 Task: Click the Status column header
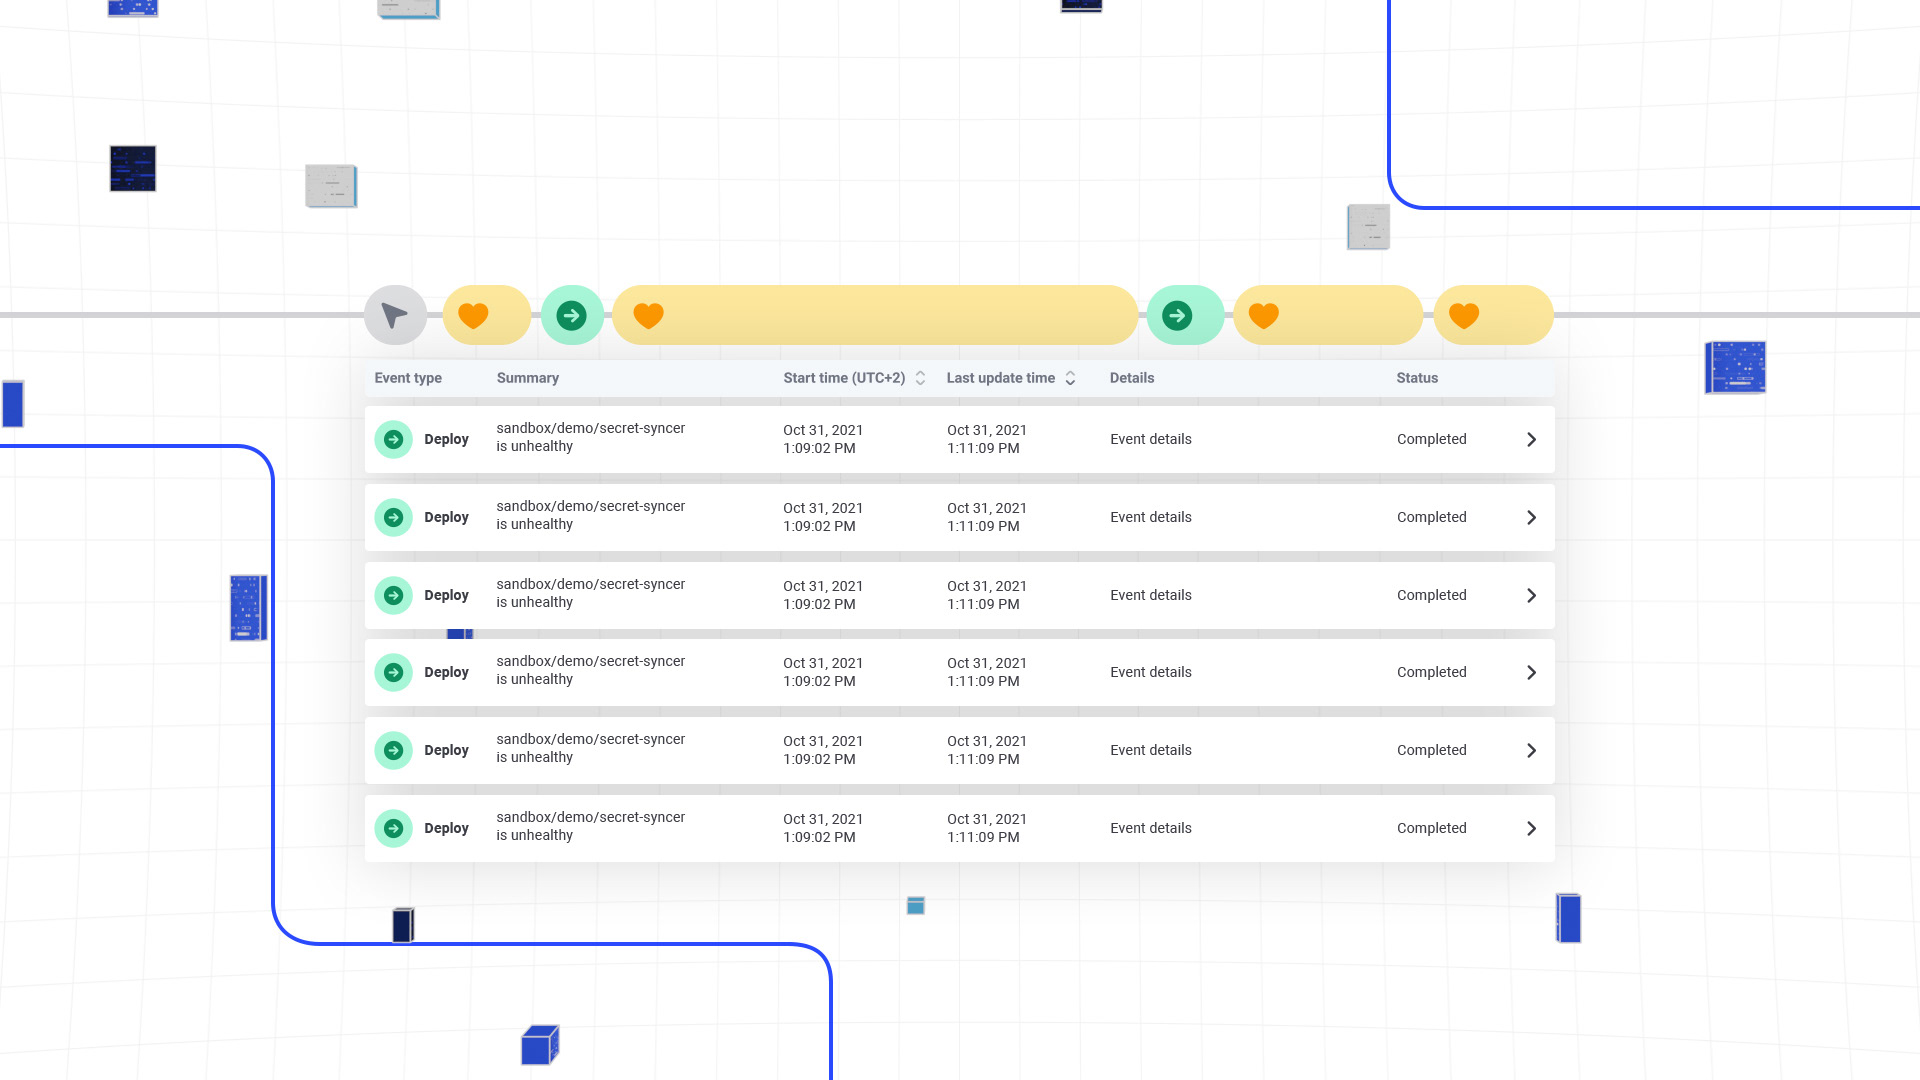1417,378
